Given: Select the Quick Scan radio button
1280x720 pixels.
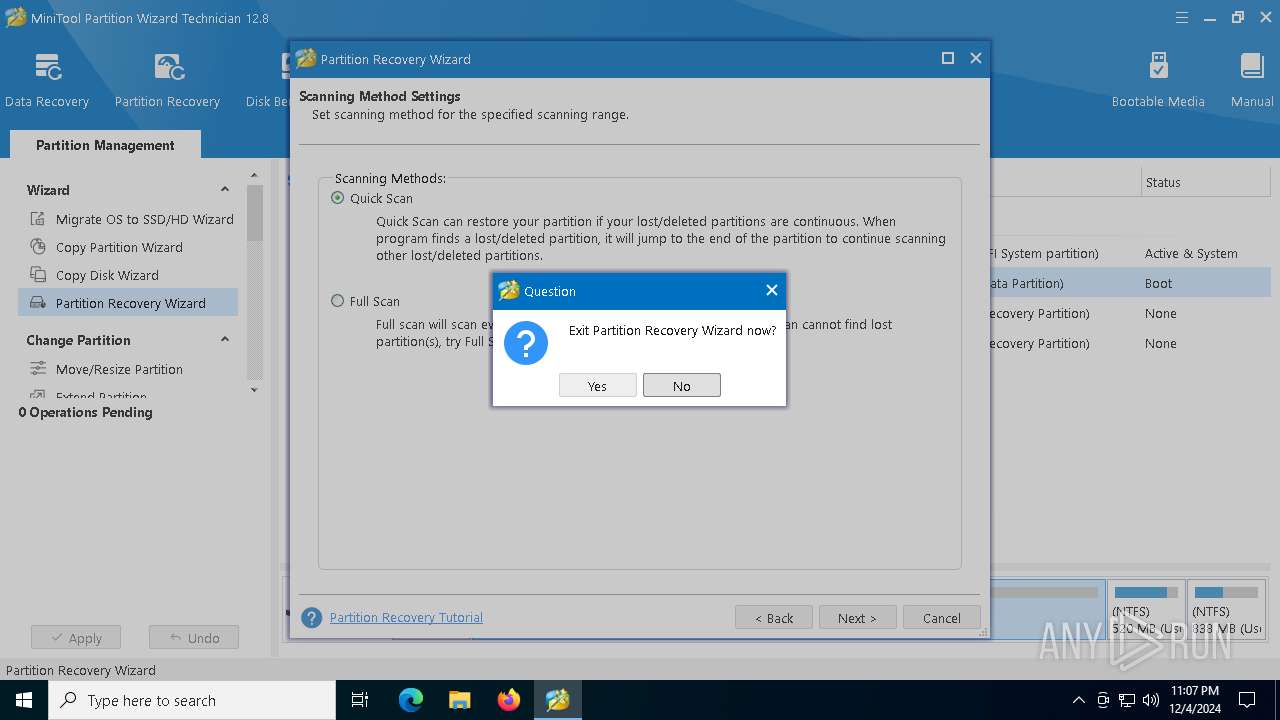Looking at the screenshot, I should 337,198.
